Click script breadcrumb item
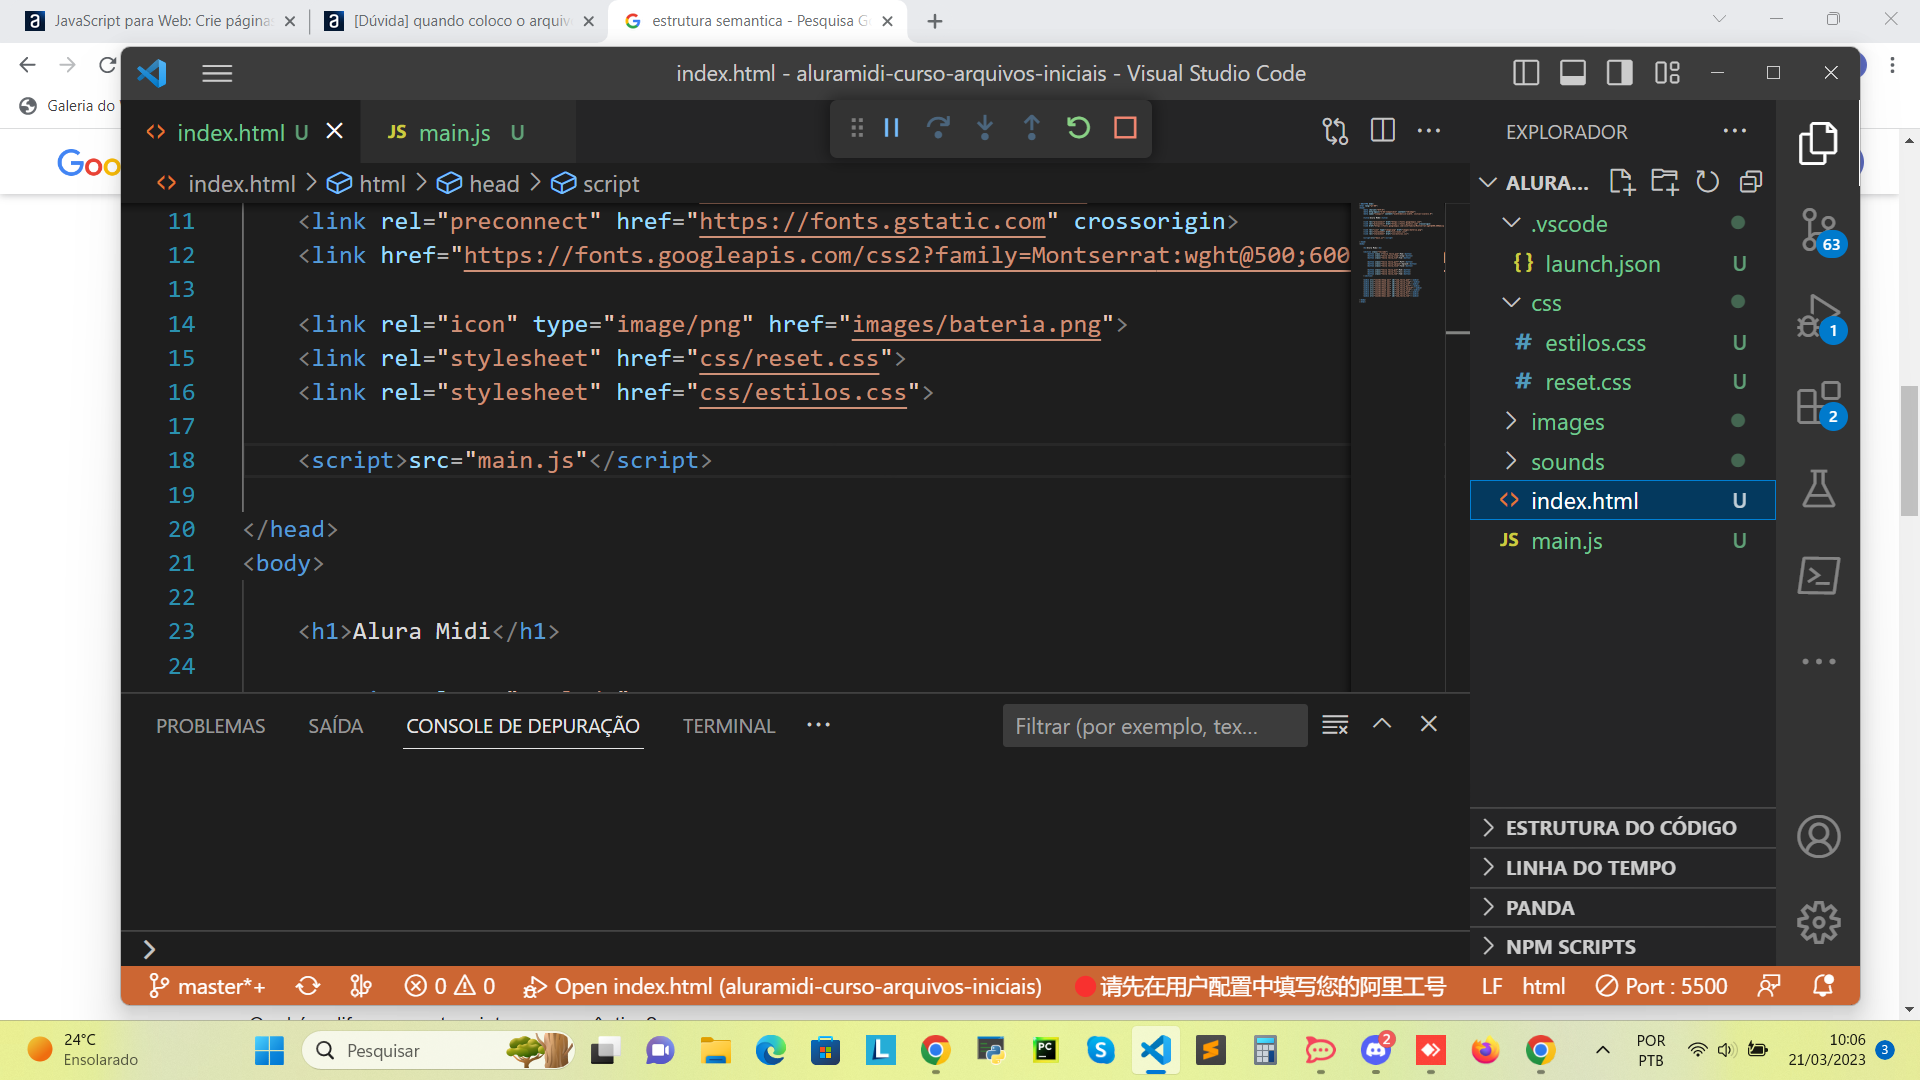This screenshot has width=1920, height=1080. coord(596,184)
